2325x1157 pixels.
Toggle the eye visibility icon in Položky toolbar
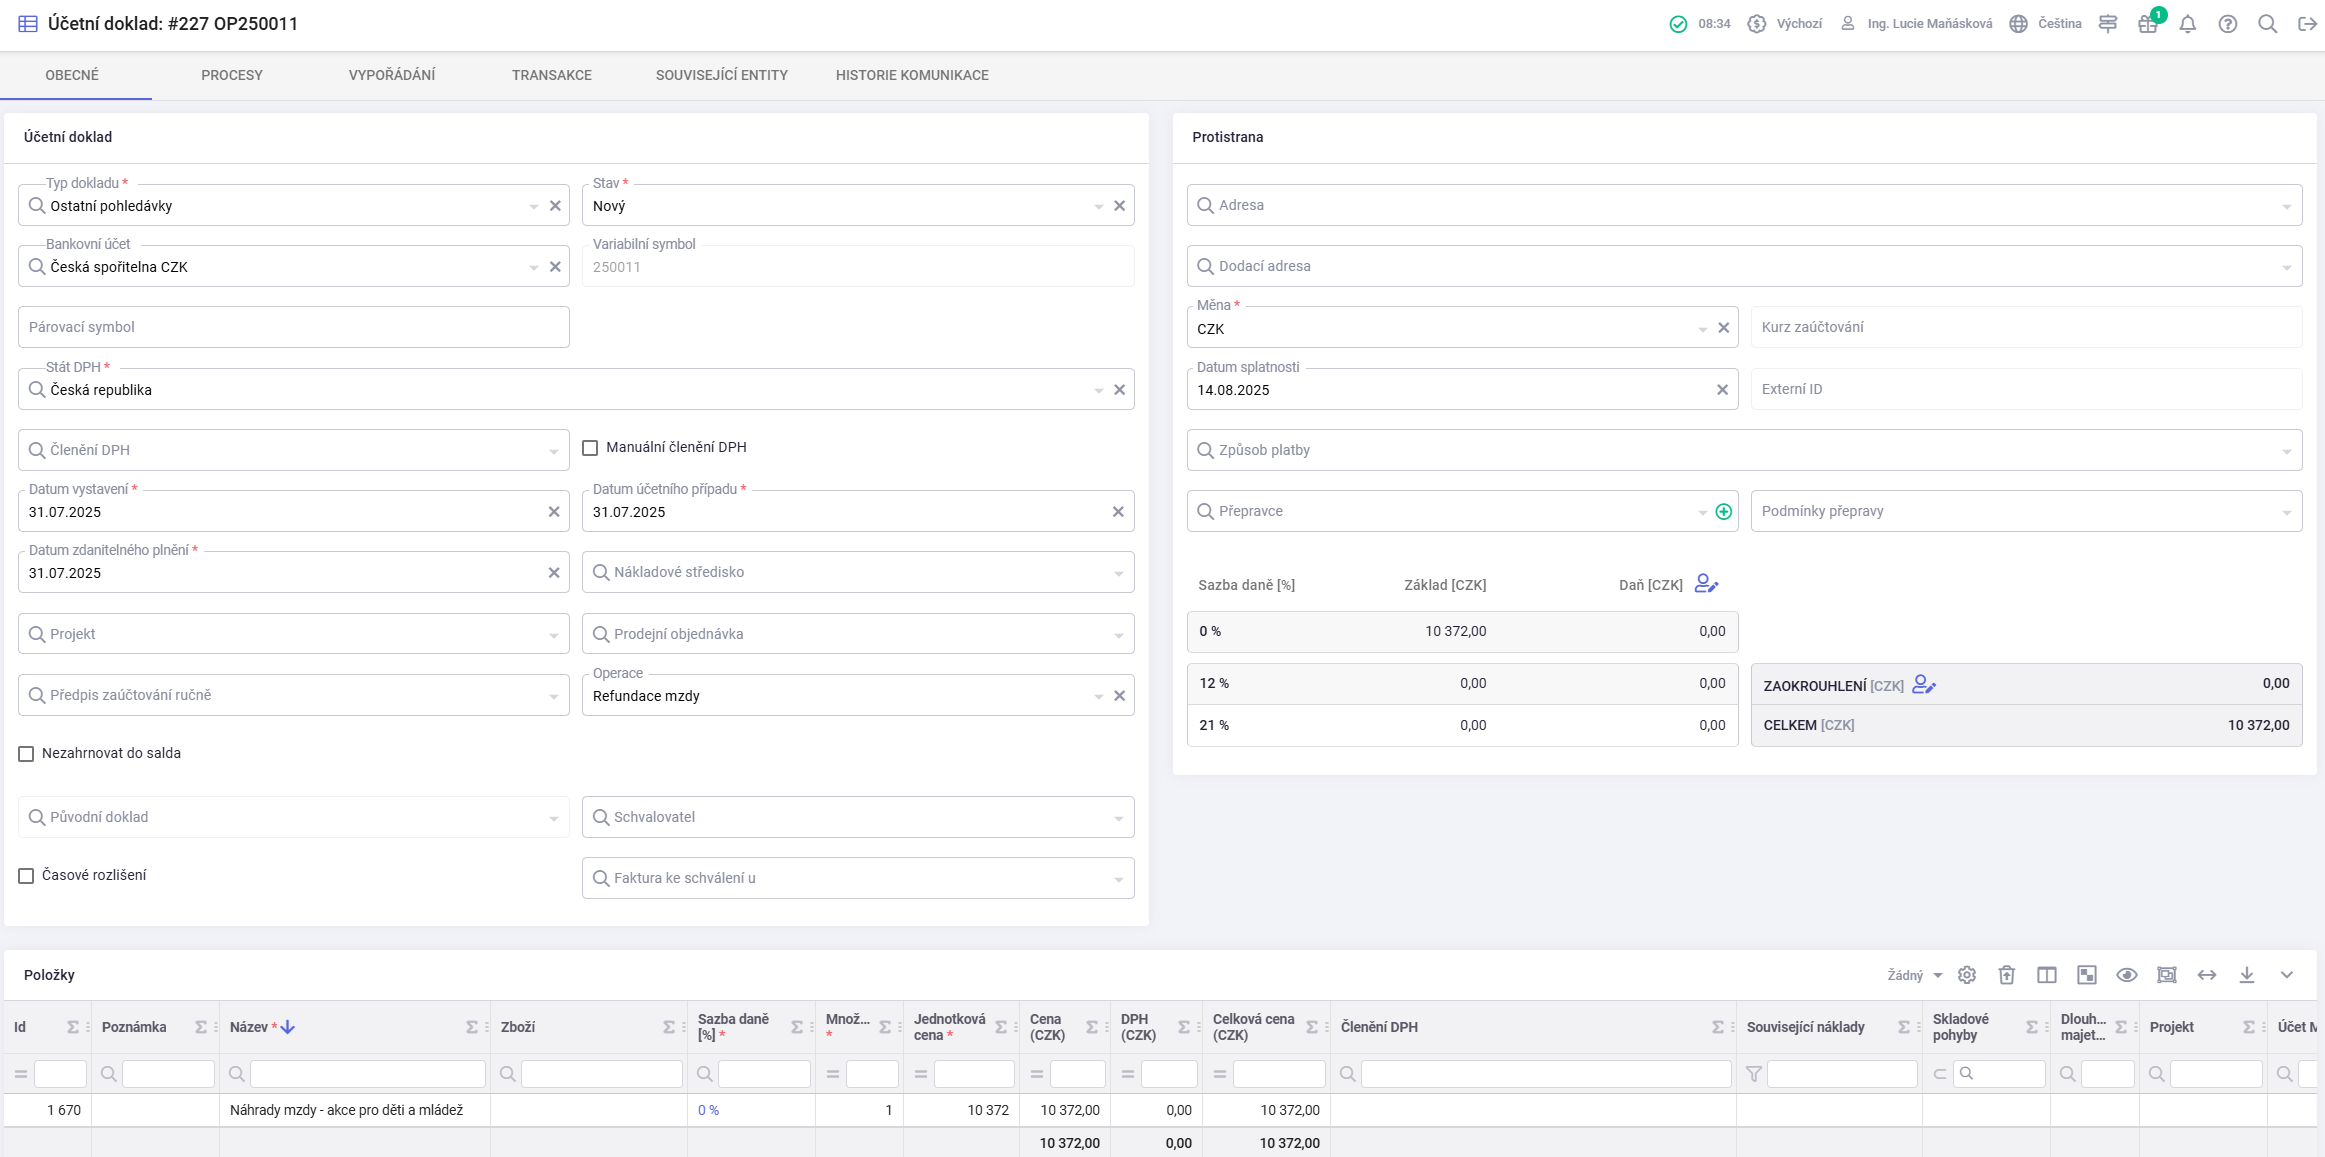[2126, 975]
